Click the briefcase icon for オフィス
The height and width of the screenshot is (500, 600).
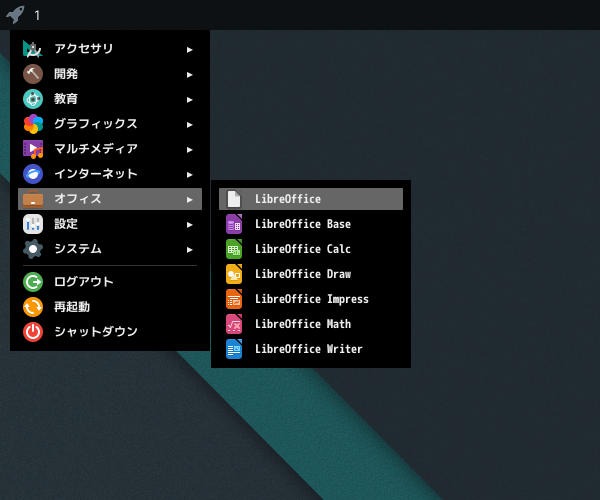(33, 199)
